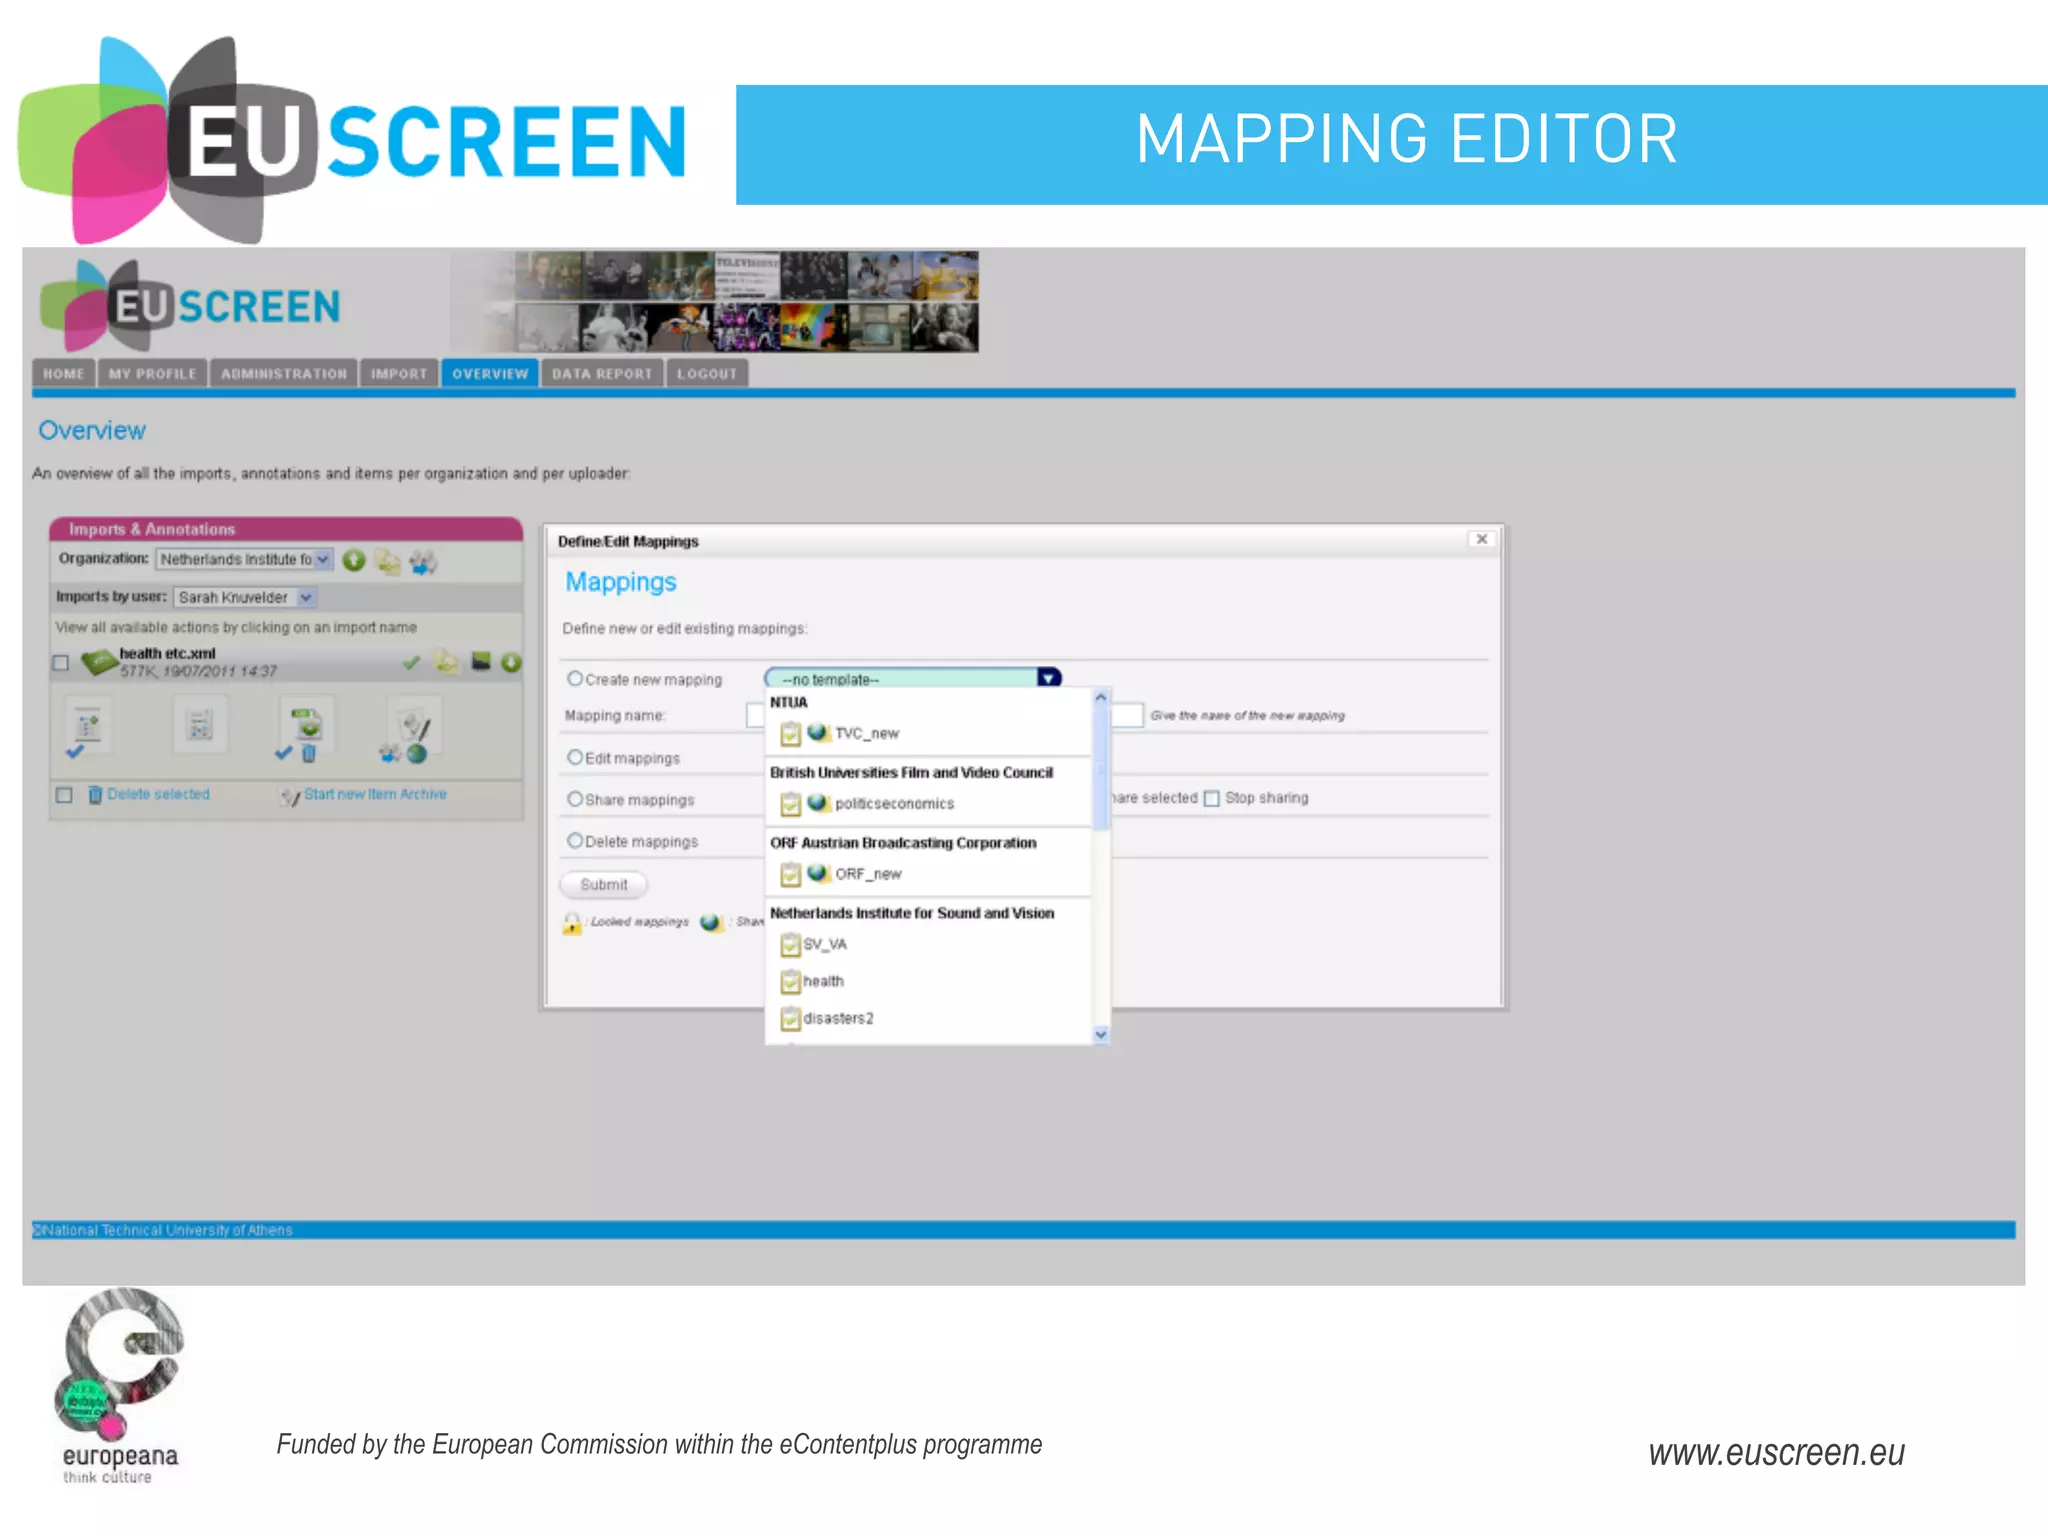Choose health template option
This screenshot has width=2048, height=1536.
point(823,981)
